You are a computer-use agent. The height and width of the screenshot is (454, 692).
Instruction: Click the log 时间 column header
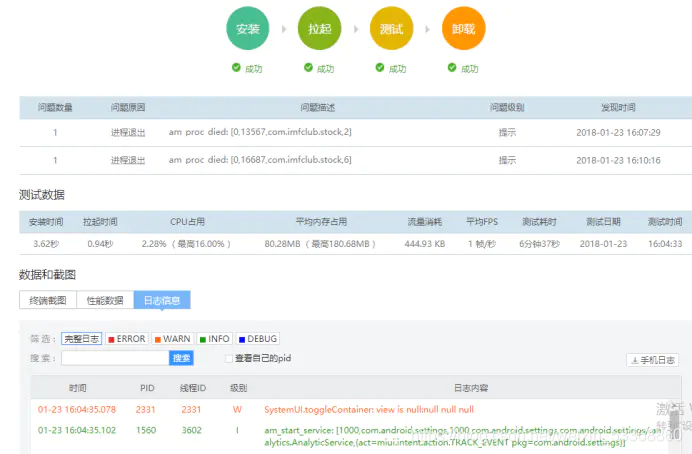pyautogui.click(x=78, y=388)
